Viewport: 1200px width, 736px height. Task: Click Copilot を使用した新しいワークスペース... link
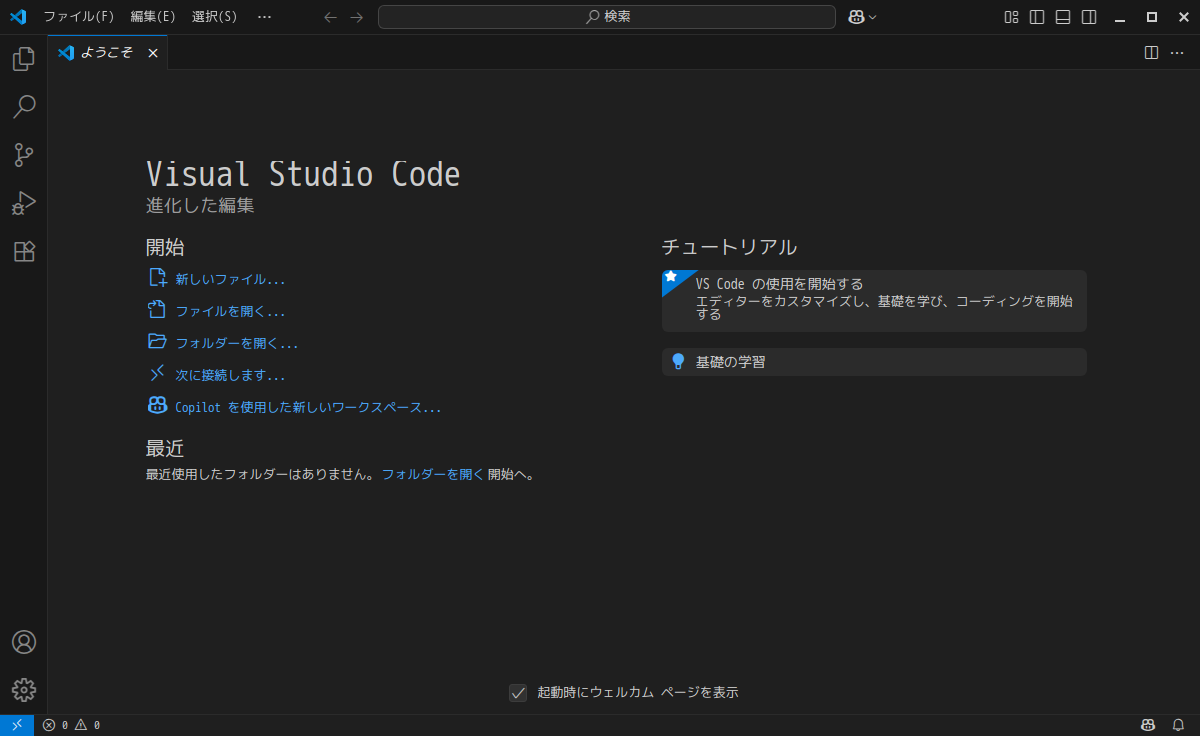coord(308,407)
